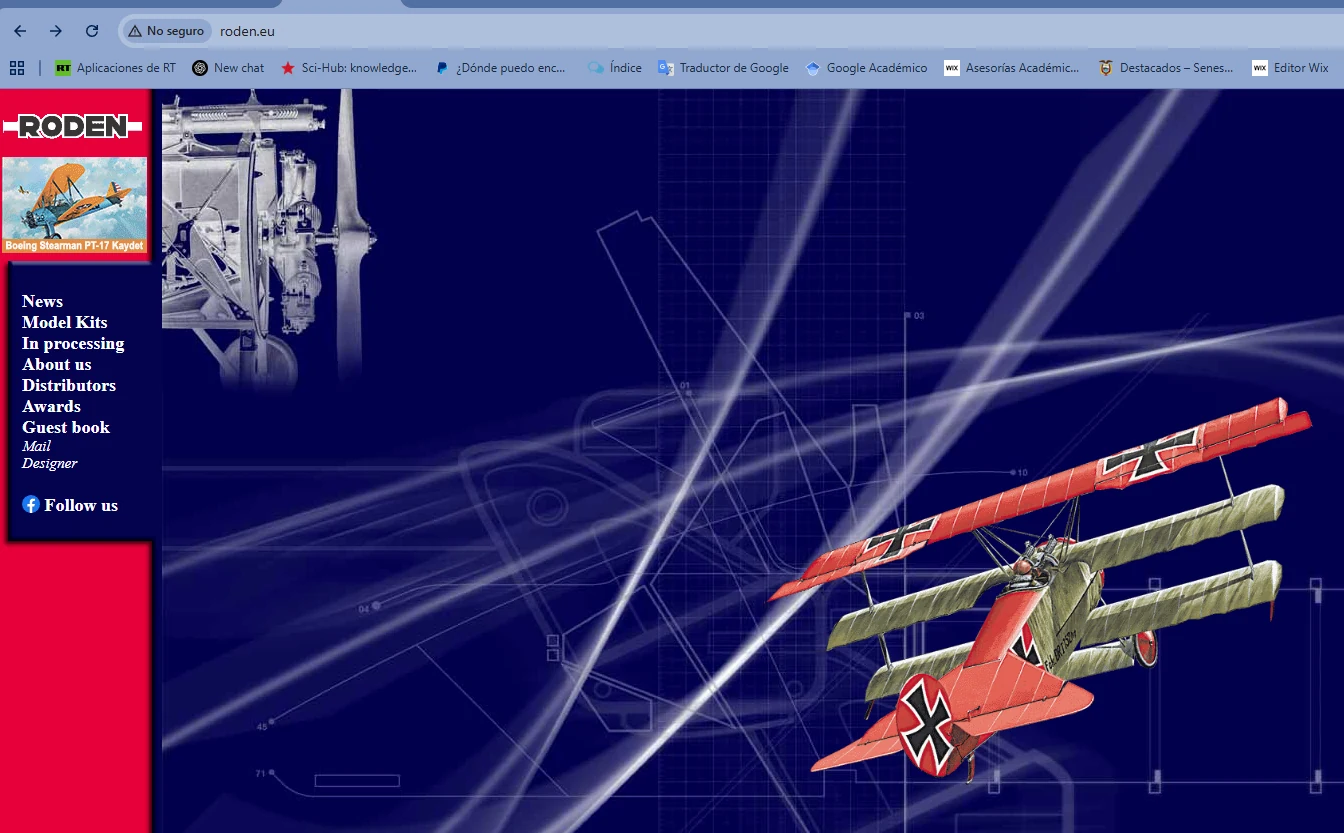
Task: Open the Aplicaciones de RT bookmark
Action: (x=115, y=68)
